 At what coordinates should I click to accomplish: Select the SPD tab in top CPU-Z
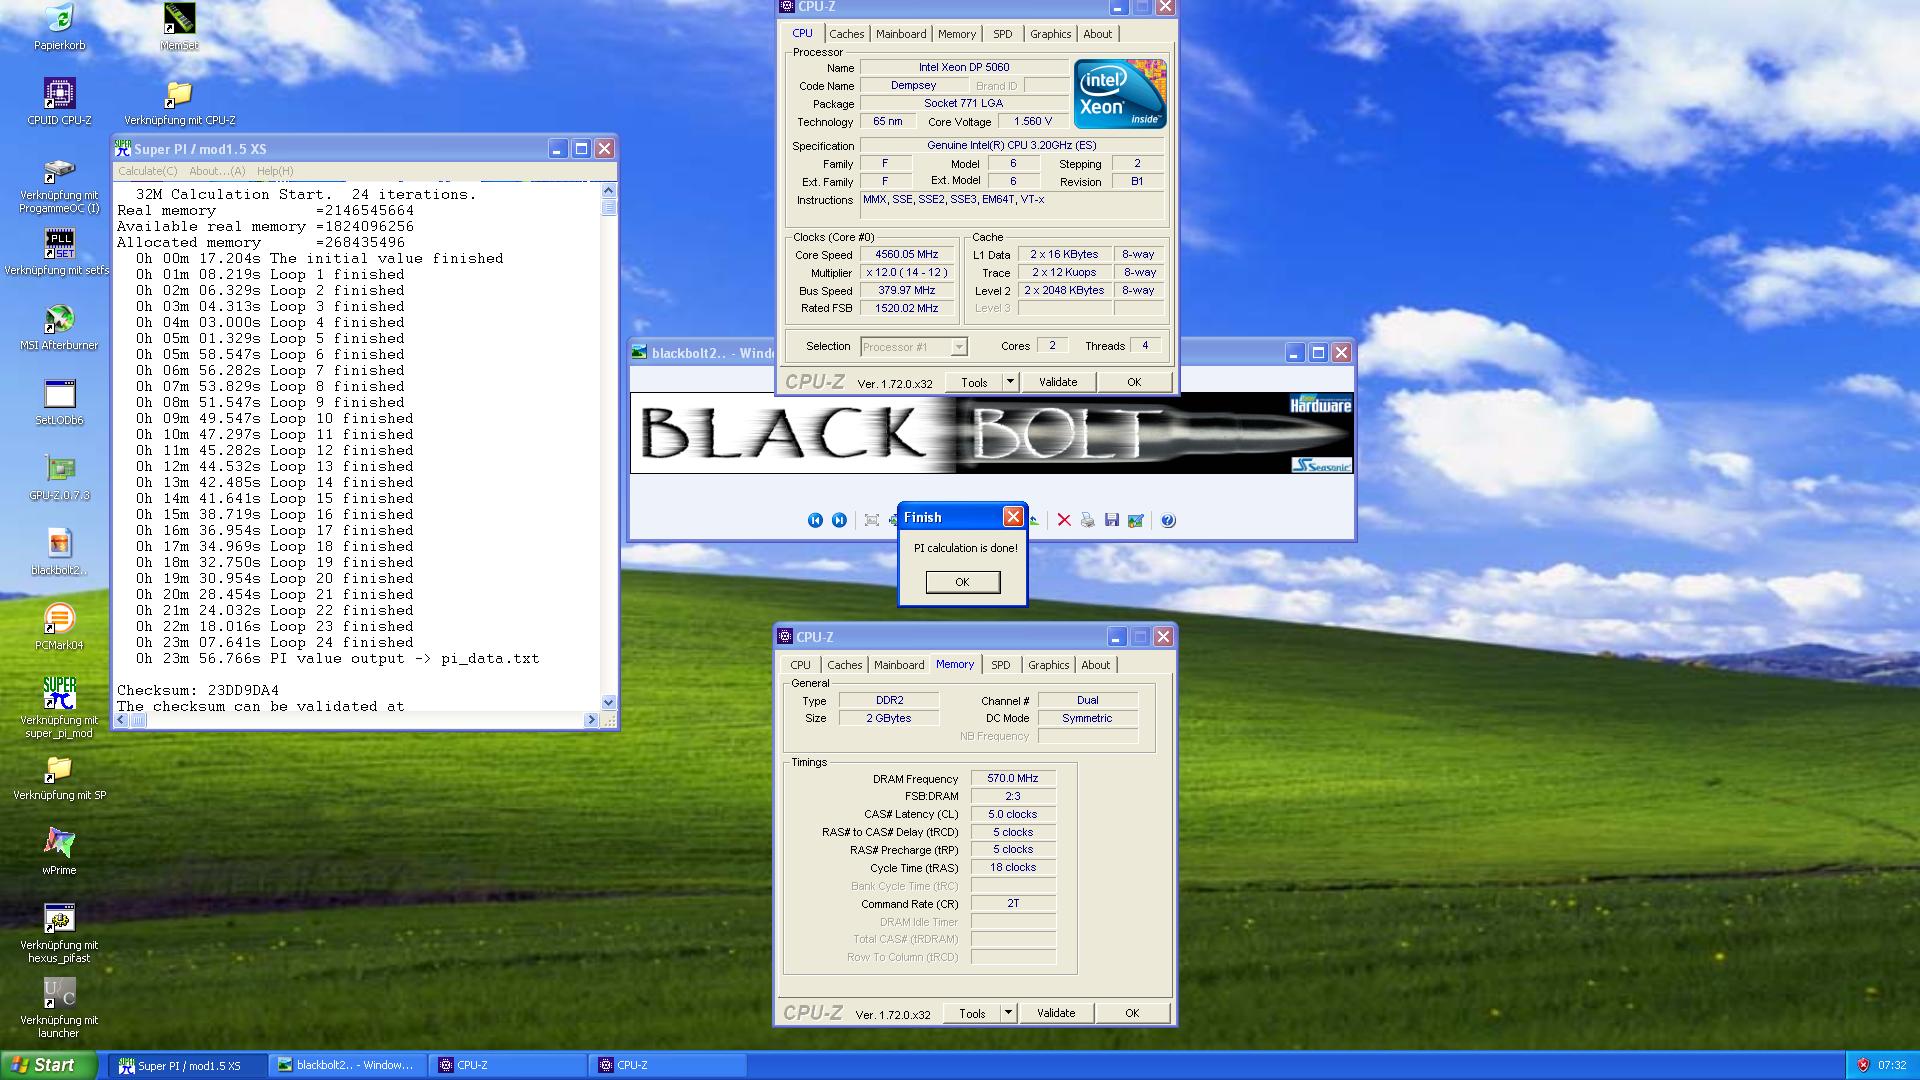(x=1003, y=34)
